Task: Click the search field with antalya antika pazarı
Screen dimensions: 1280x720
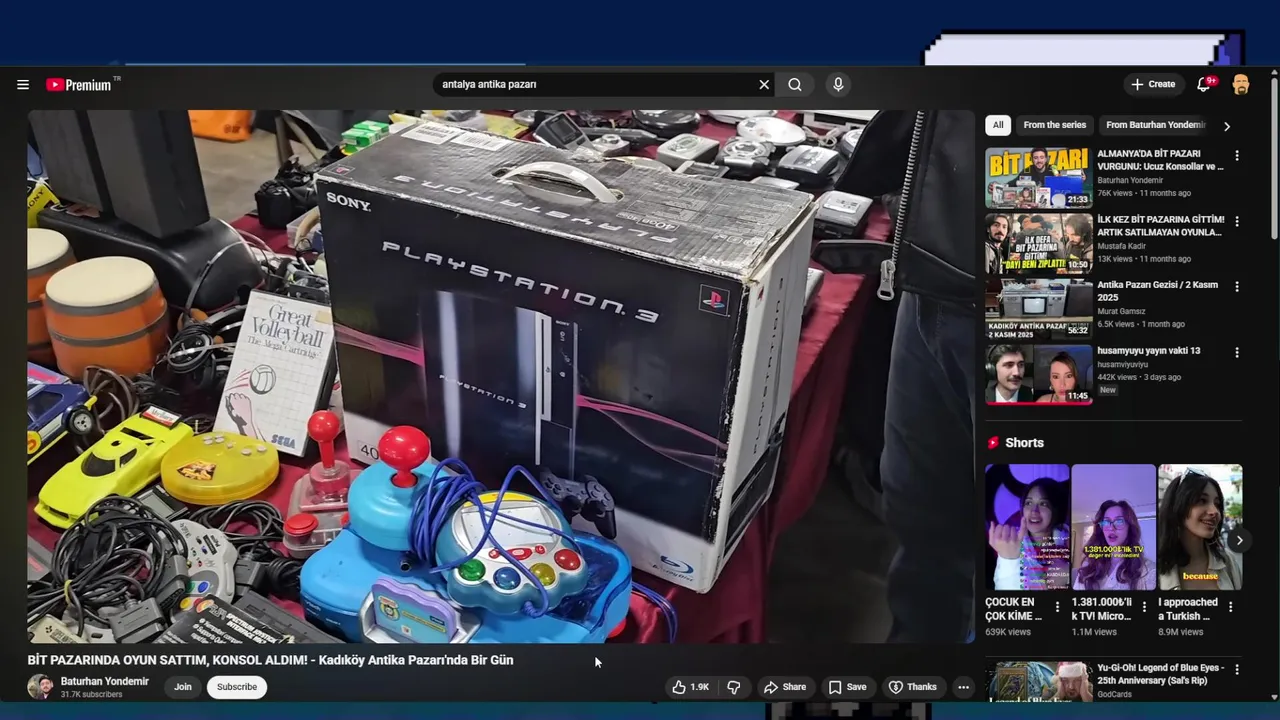Action: click(x=595, y=85)
